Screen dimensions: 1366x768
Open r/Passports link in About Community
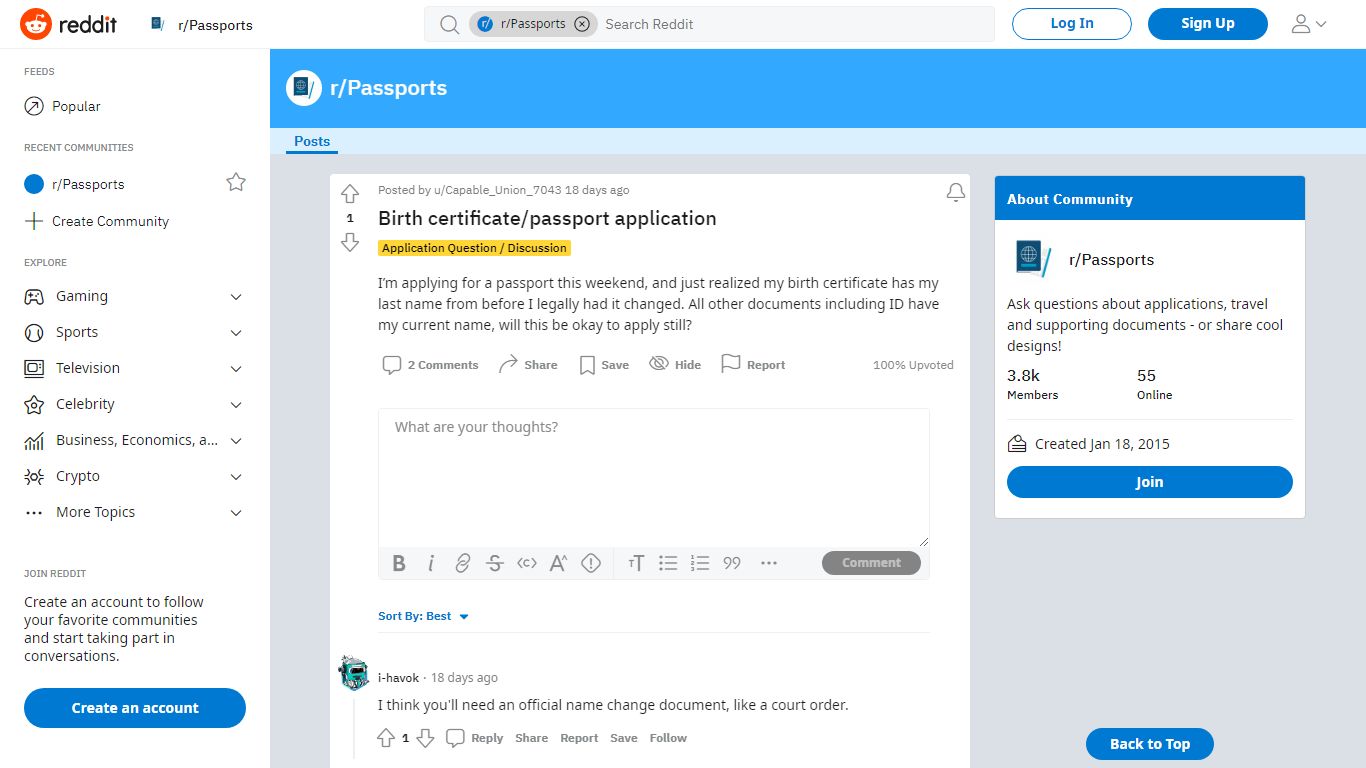(1111, 260)
